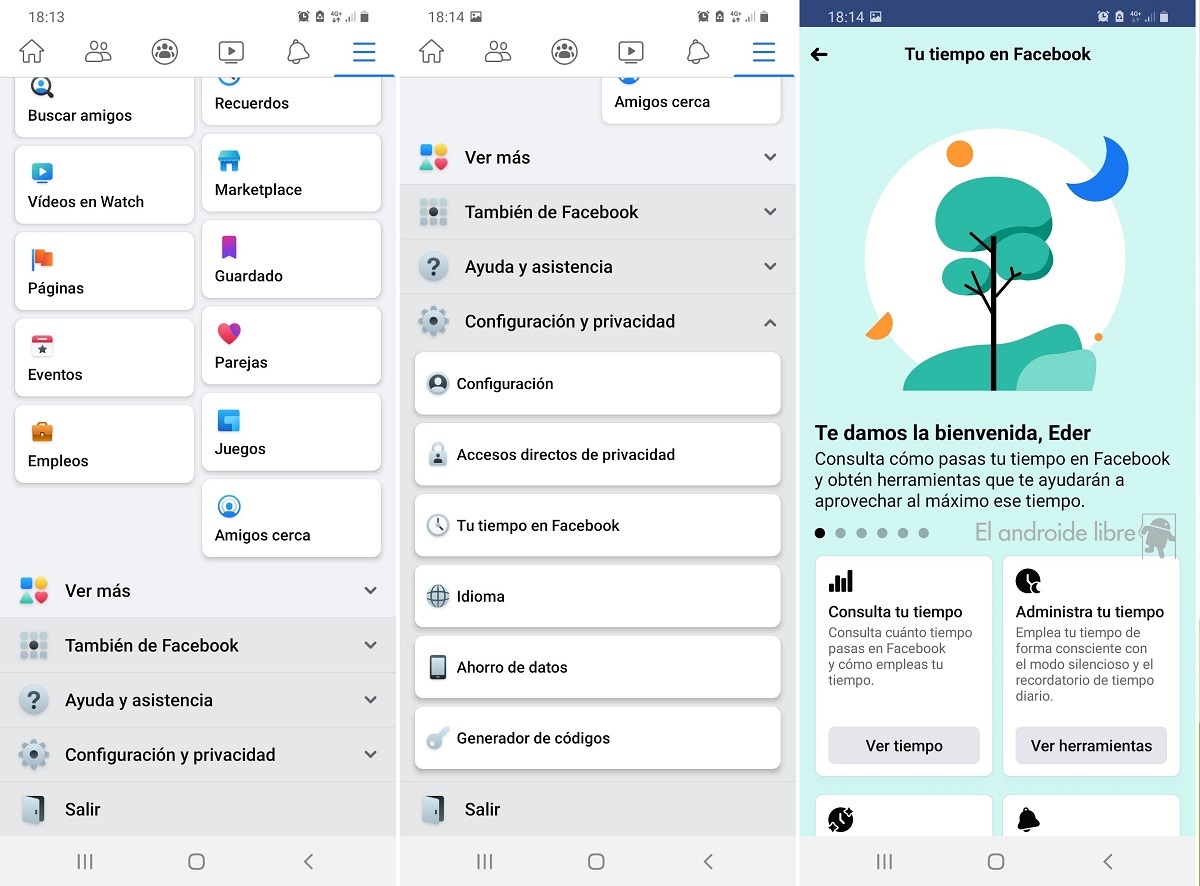Tap Android recents button in left screen
This screenshot has width=1200, height=886.
[x=85, y=861]
